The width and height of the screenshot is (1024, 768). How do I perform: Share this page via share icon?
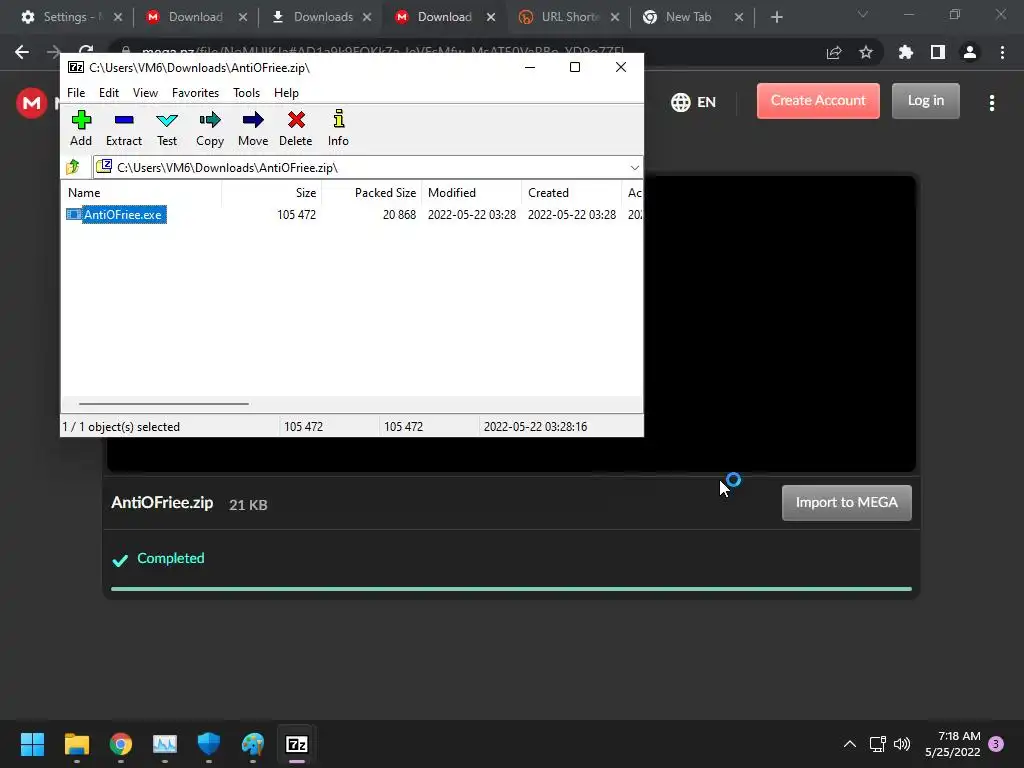834,52
